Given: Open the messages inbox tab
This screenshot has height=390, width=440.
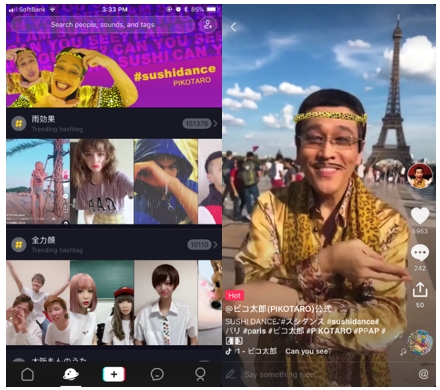Looking at the screenshot, I should pyautogui.click(x=157, y=374).
